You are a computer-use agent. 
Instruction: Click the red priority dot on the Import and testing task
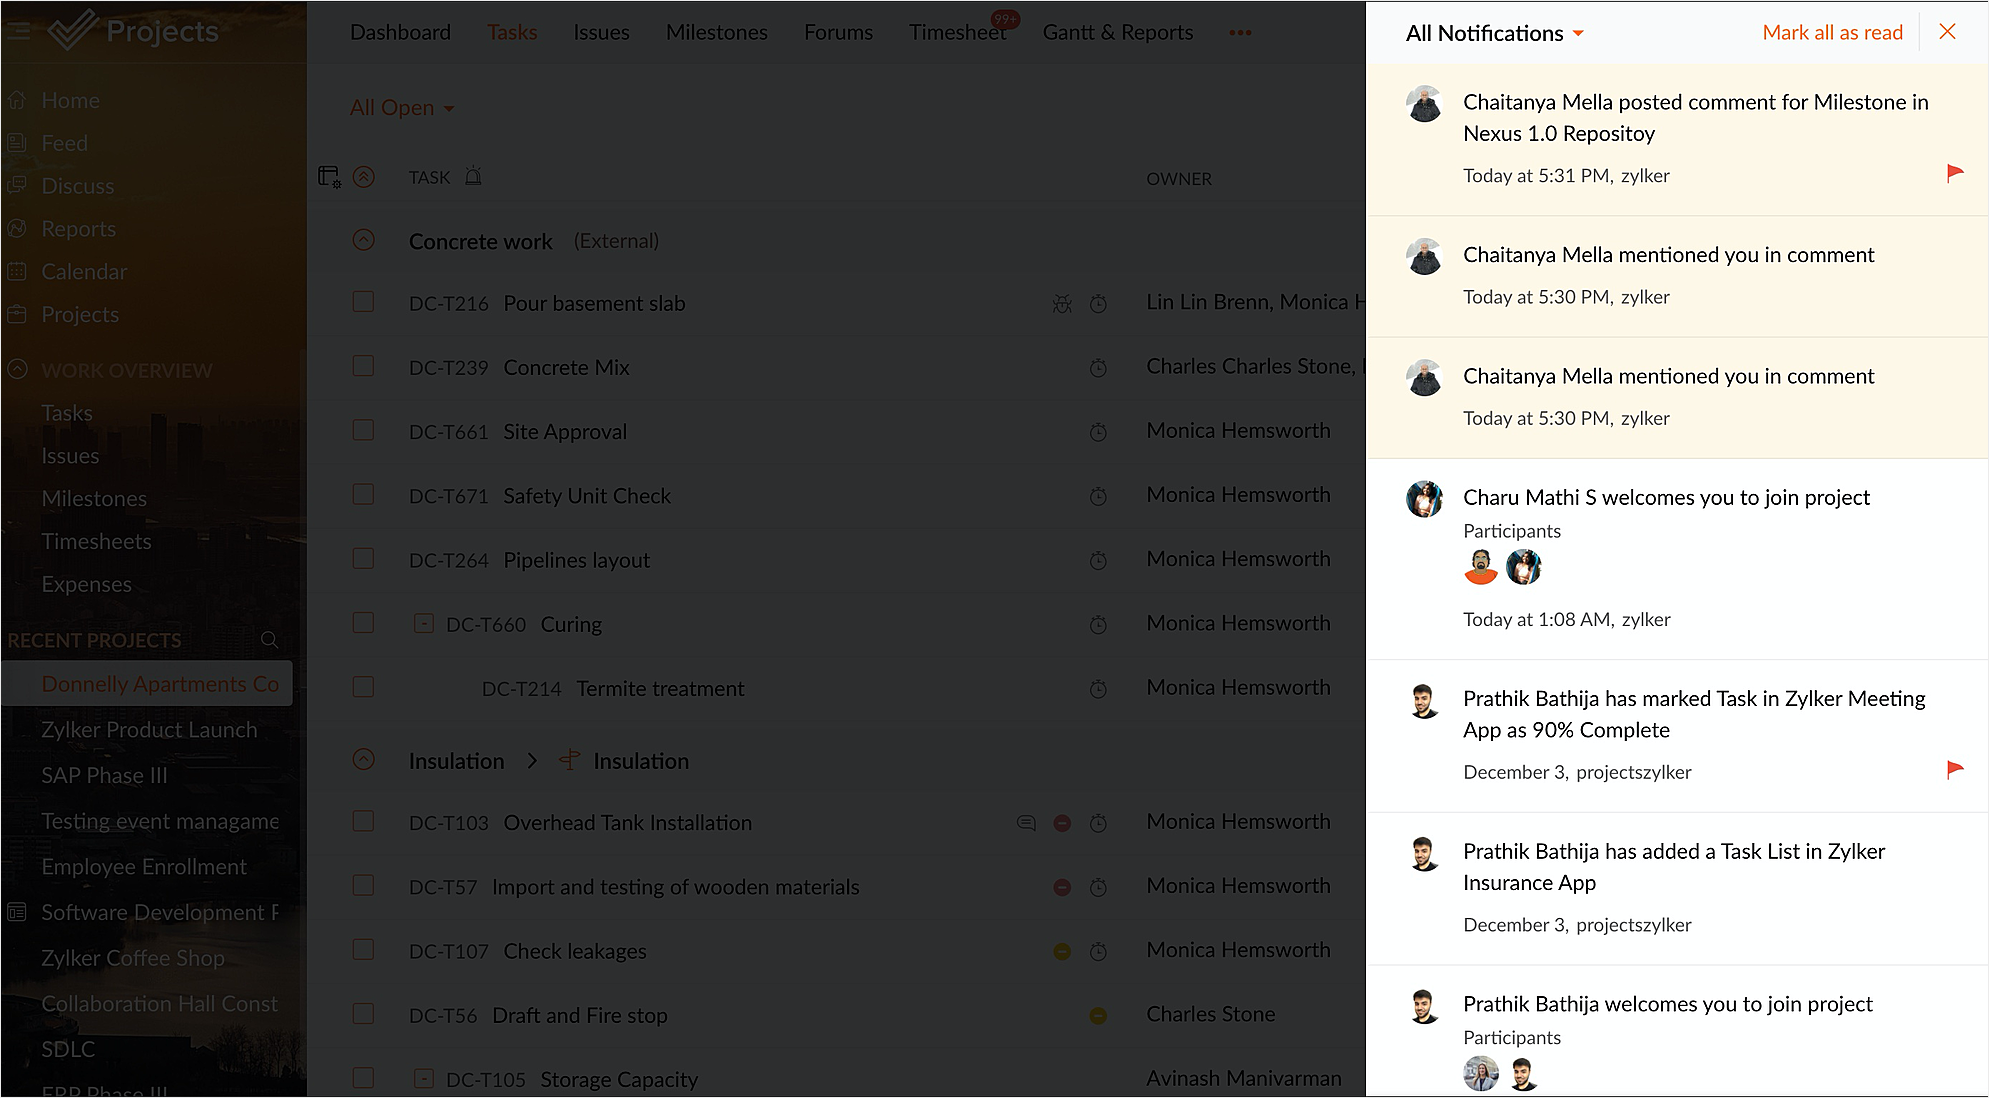(1062, 887)
